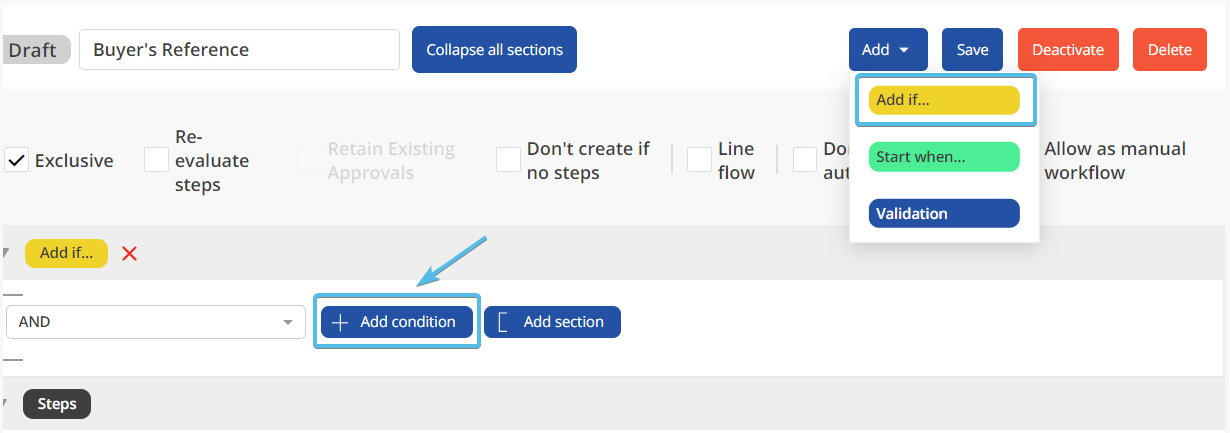Screen dimensions: 1230x433
Task: Open the Add dropdown button
Action: coord(887,50)
